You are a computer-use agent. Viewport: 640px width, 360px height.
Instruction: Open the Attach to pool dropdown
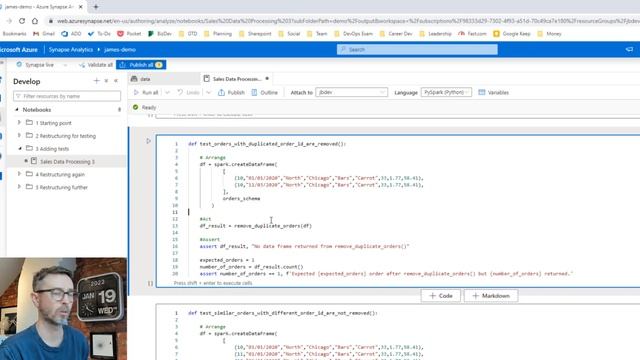pyautogui.click(x=351, y=93)
